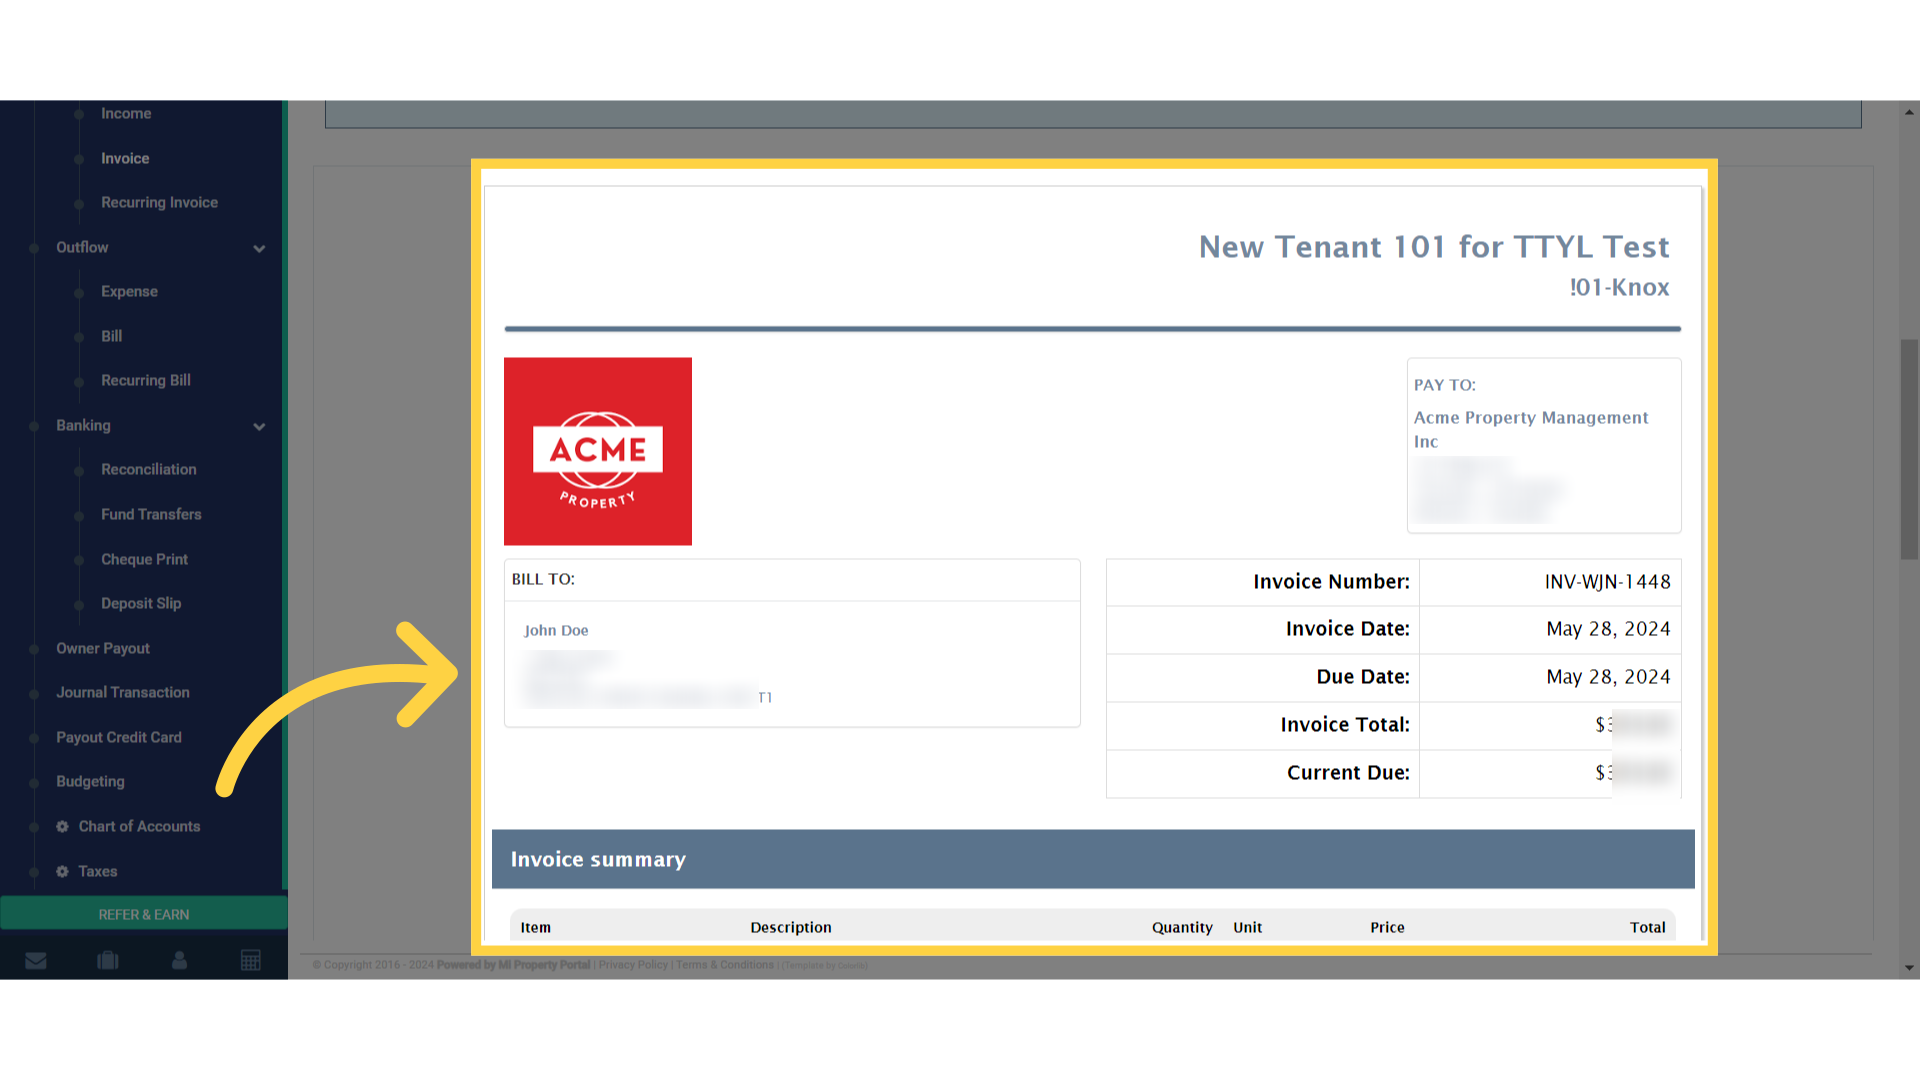Click the gear icon beside Chart of Accounts
This screenshot has height=1080, width=1920.
click(x=61, y=826)
